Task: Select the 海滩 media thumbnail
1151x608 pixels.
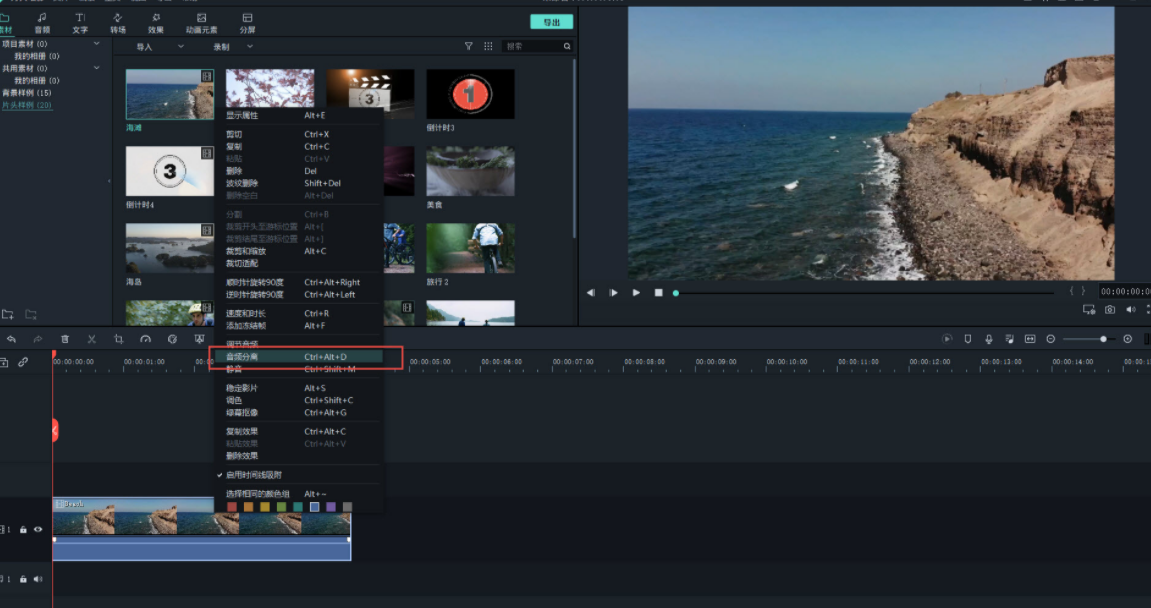Action: 170,94
